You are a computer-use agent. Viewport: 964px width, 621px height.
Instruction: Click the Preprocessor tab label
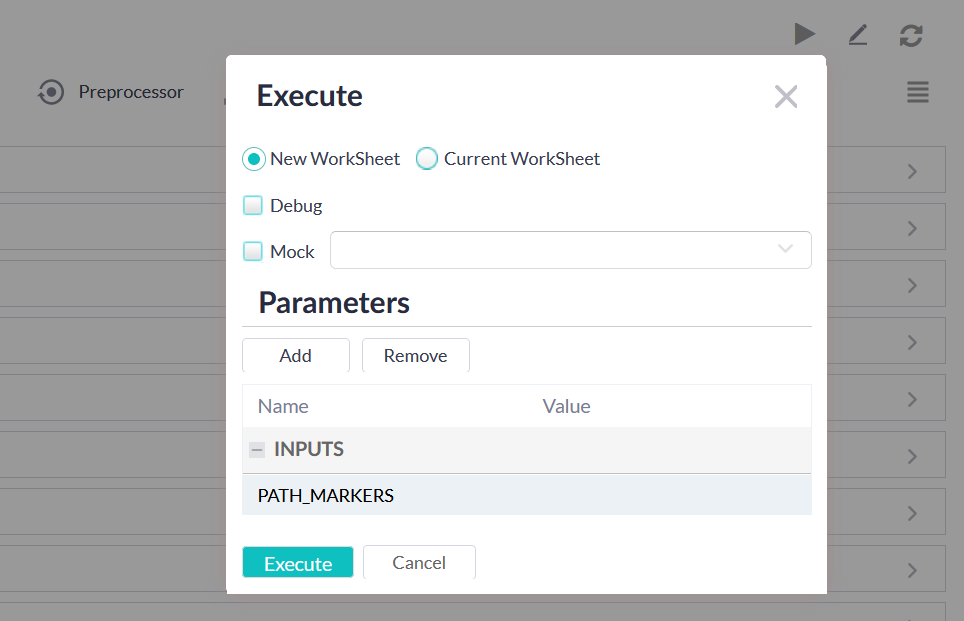point(131,92)
